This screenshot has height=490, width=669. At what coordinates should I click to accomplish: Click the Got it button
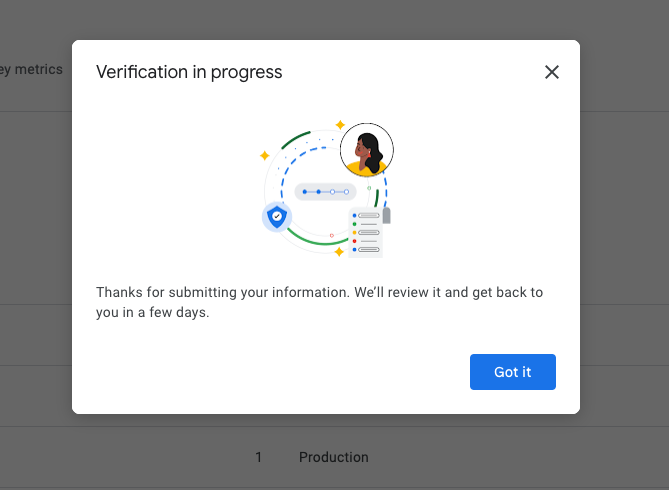click(512, 372)
